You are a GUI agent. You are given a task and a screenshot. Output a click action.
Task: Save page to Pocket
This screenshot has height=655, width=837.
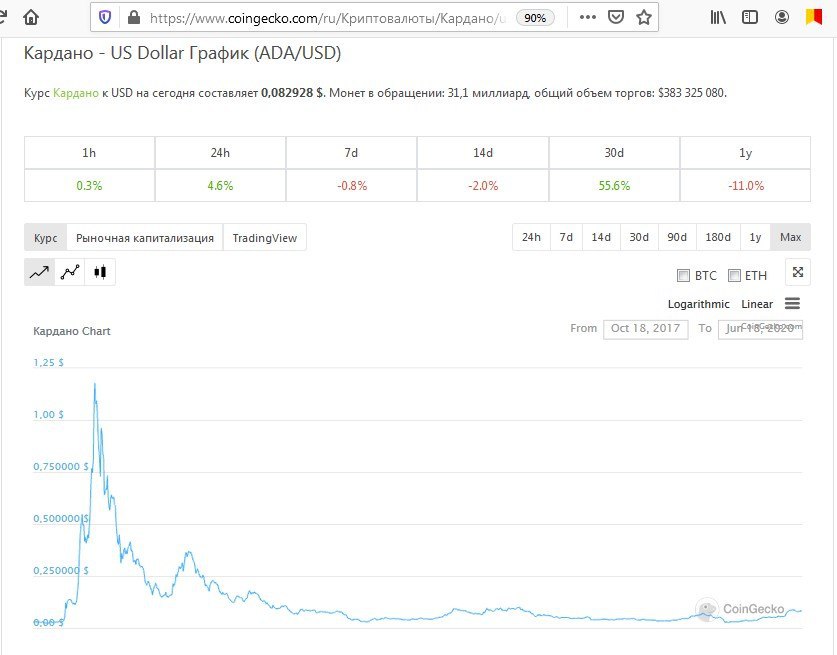[x=616, y=18]
